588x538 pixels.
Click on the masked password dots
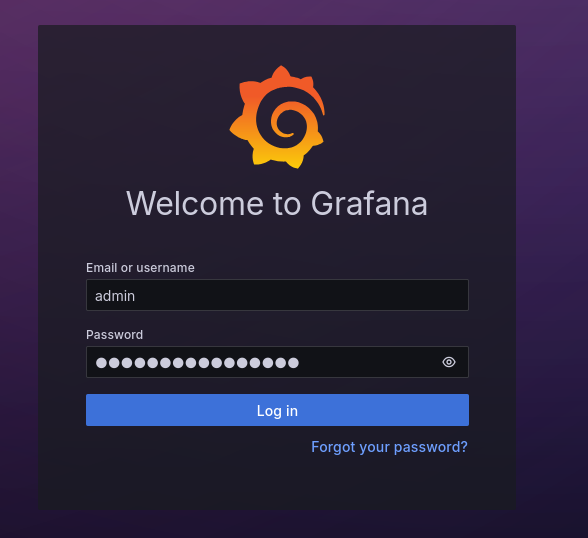(197, 363)
